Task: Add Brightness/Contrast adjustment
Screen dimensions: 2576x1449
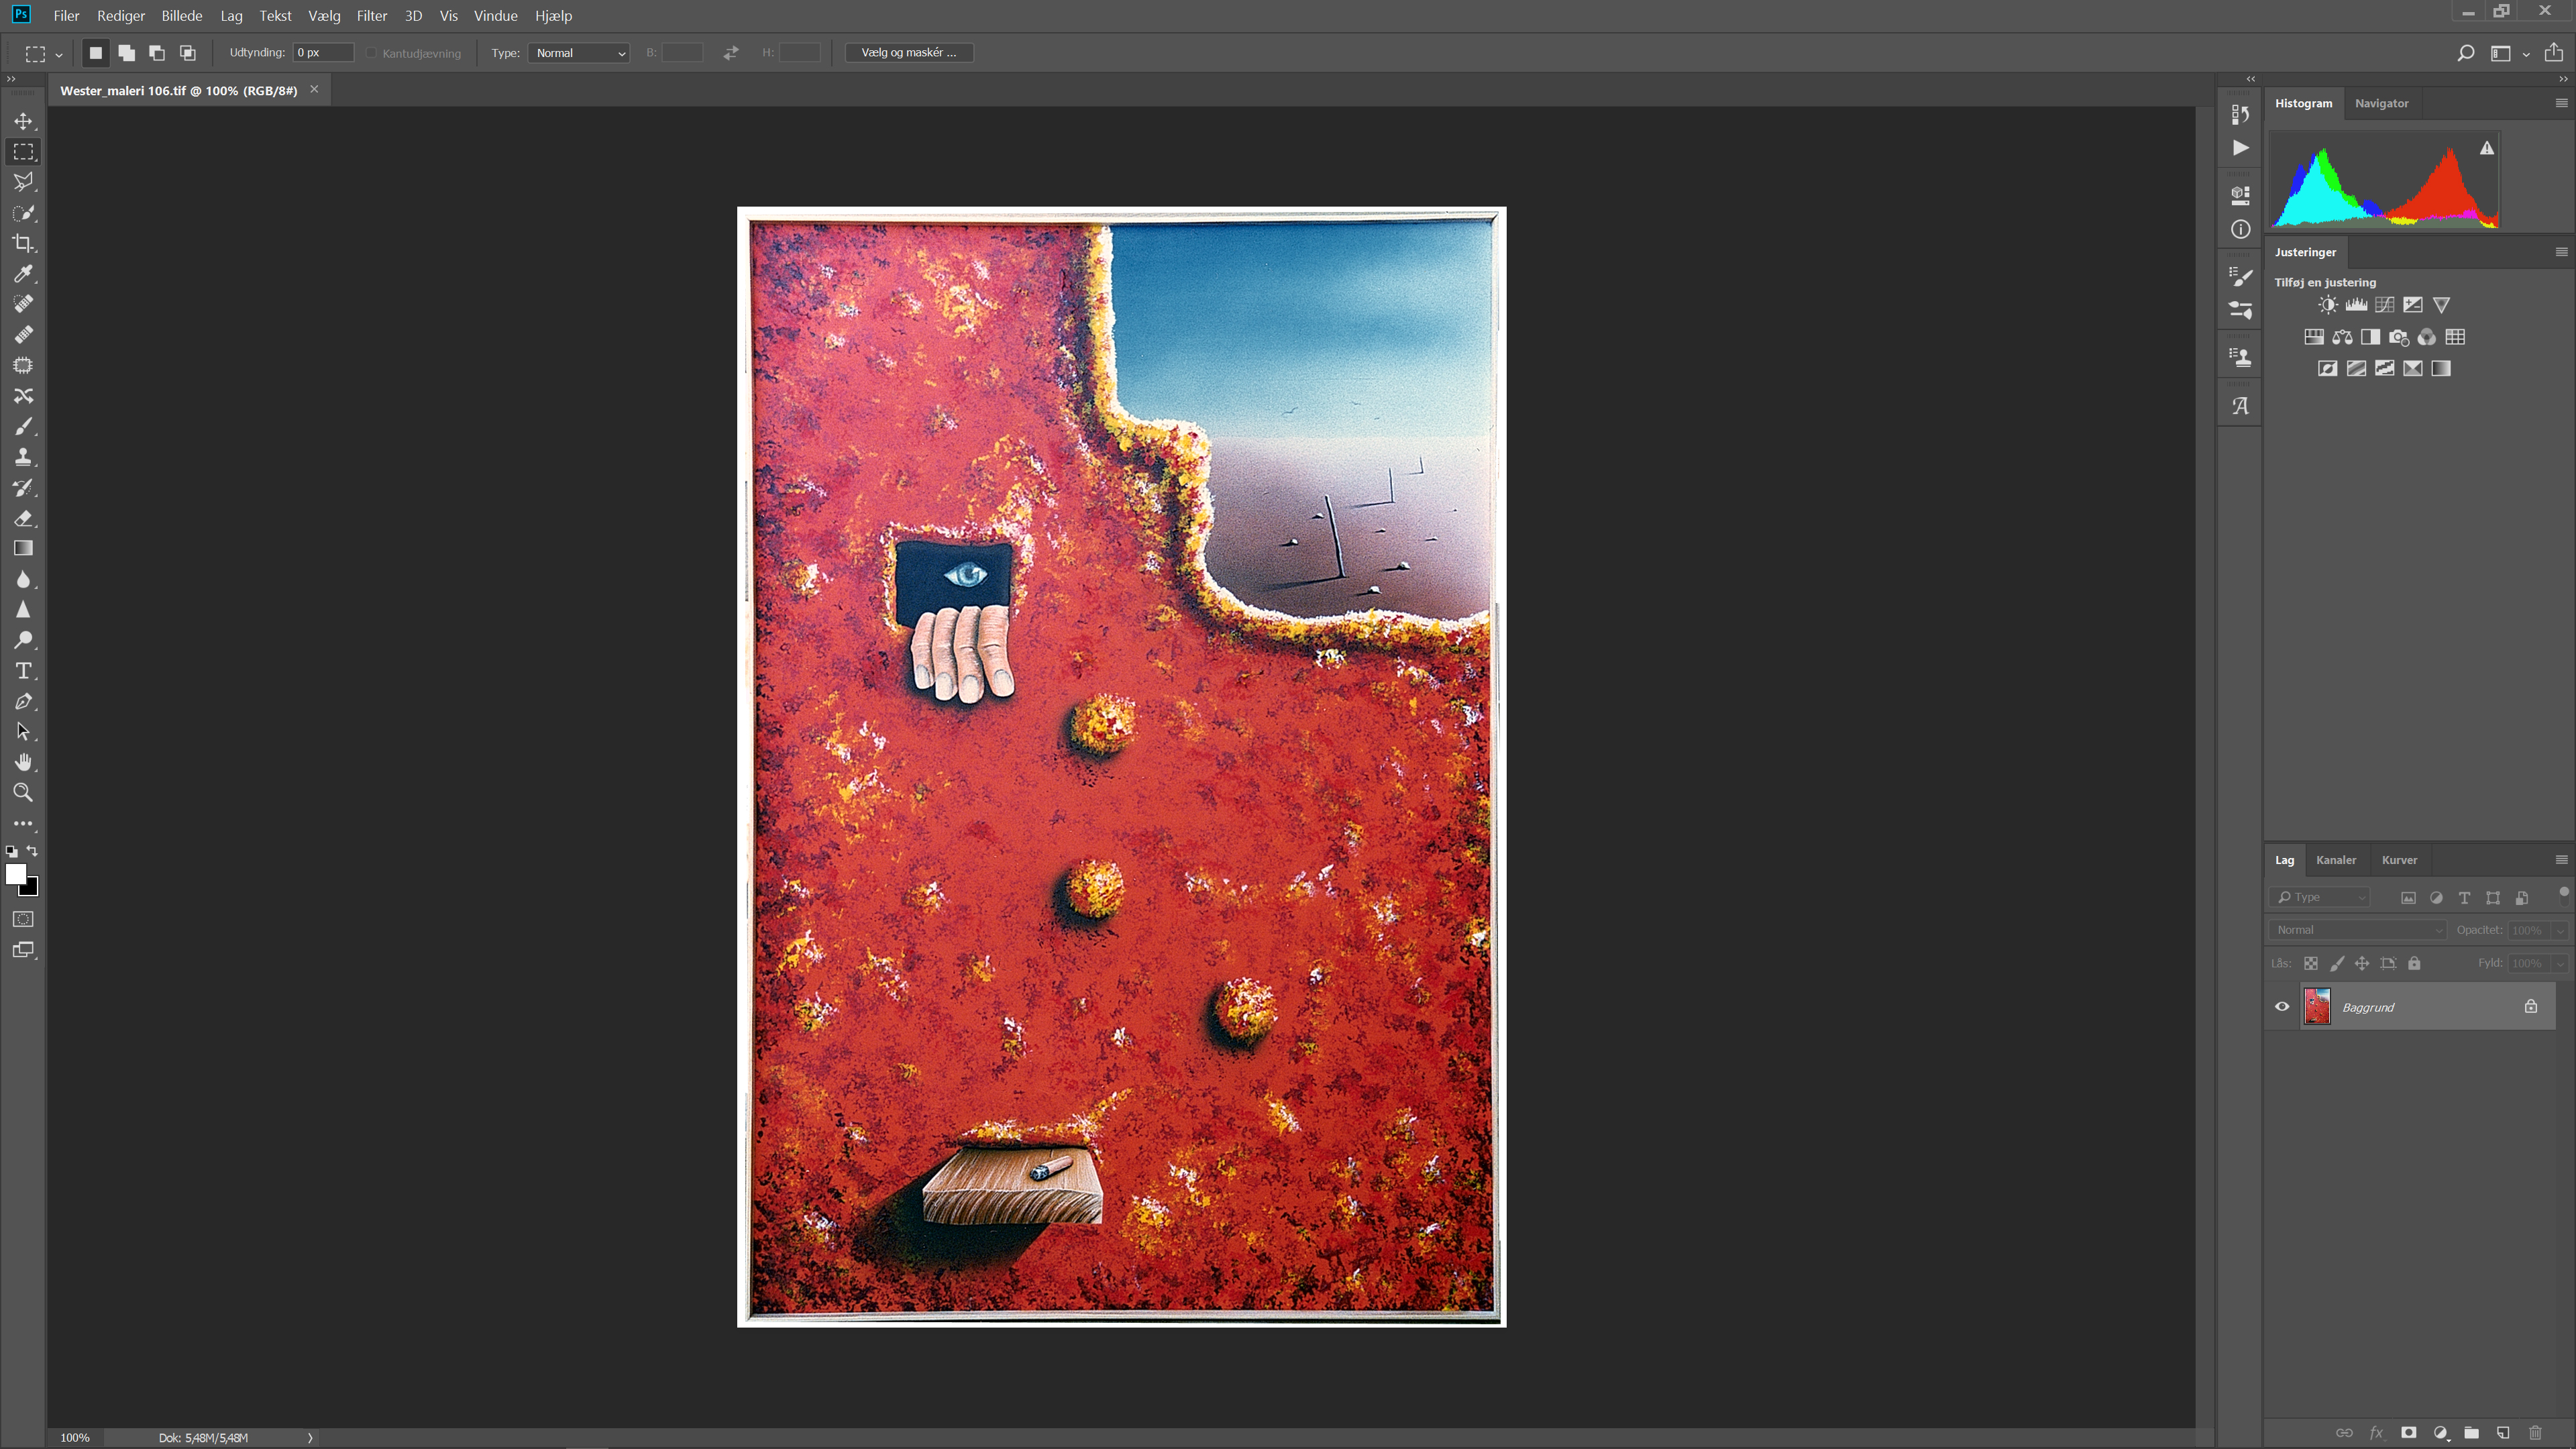Action: point(2328,305)
